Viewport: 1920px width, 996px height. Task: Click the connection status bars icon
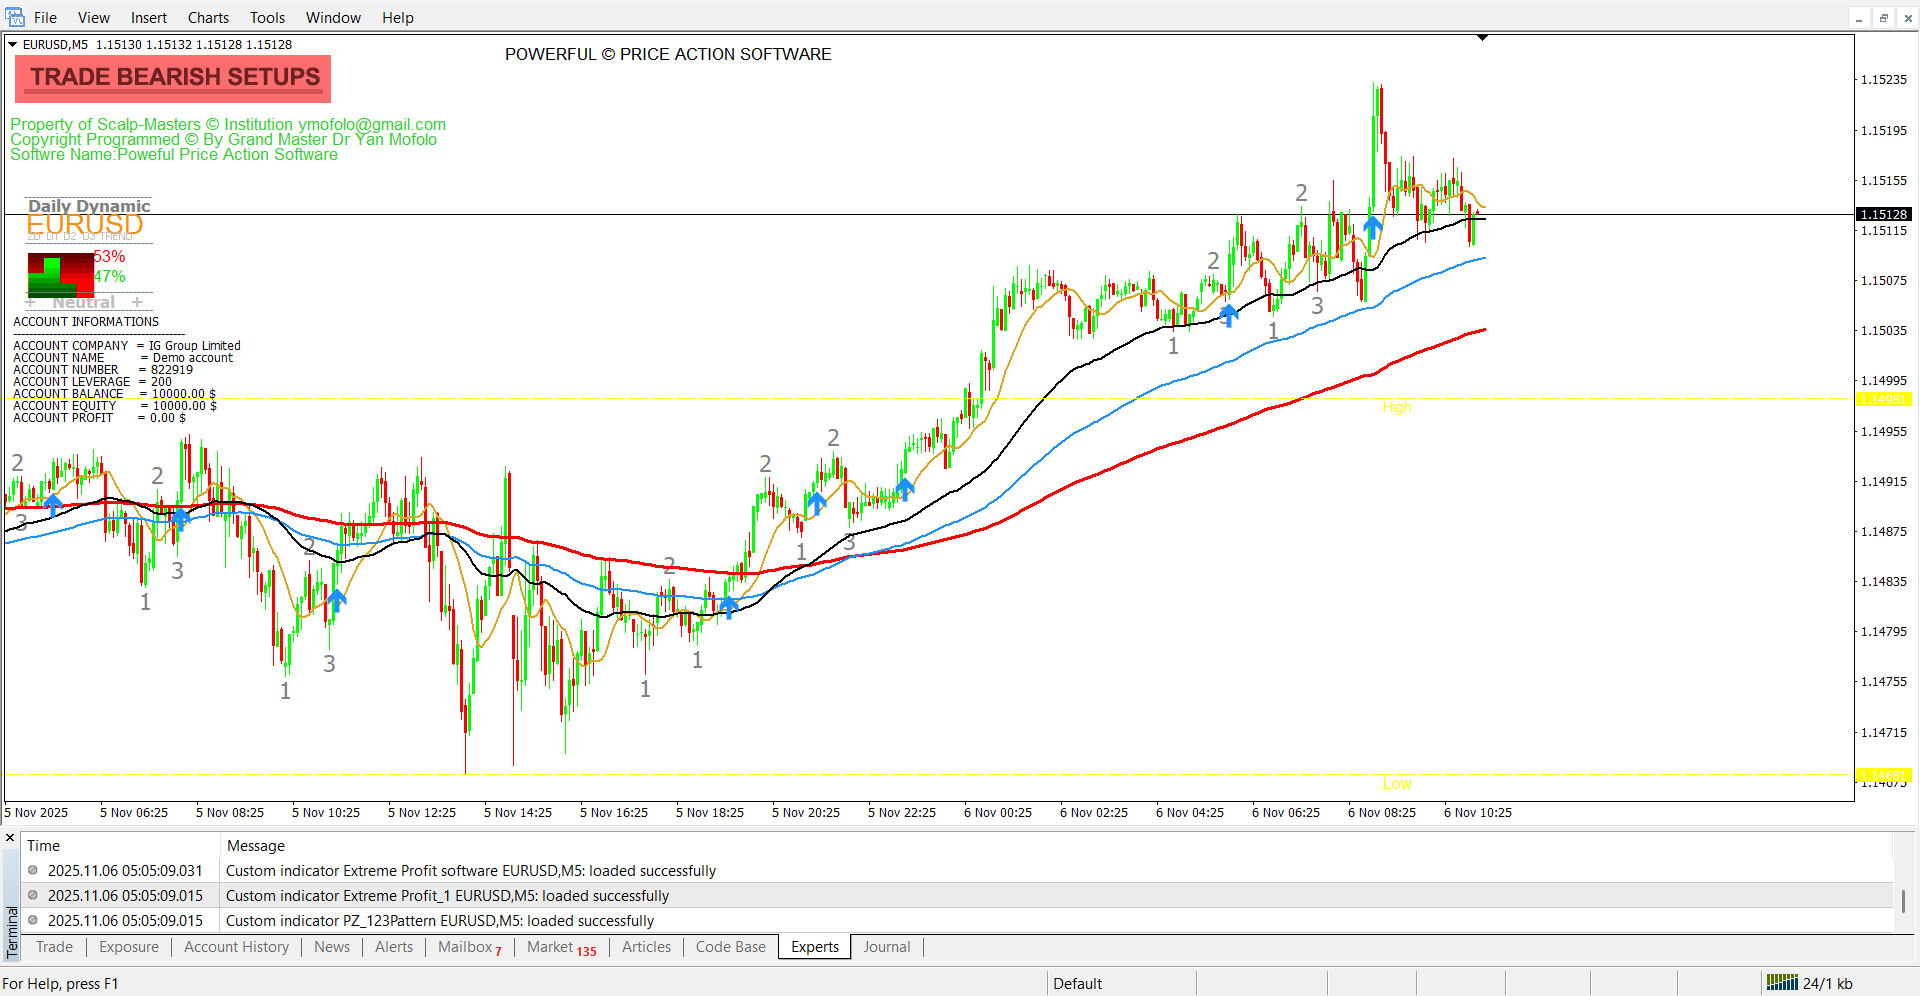pos(1782,983)
